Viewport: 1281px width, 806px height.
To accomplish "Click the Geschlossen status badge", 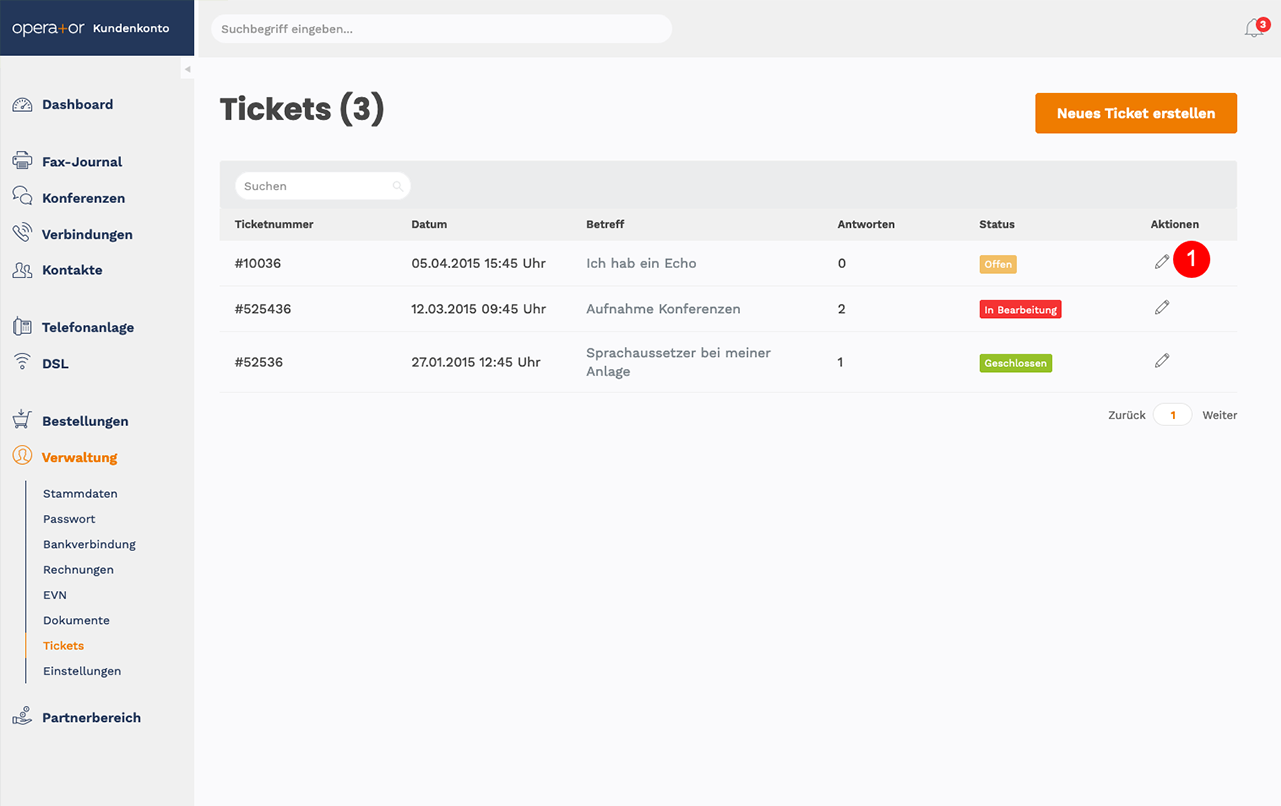I will pos(1015,363).
